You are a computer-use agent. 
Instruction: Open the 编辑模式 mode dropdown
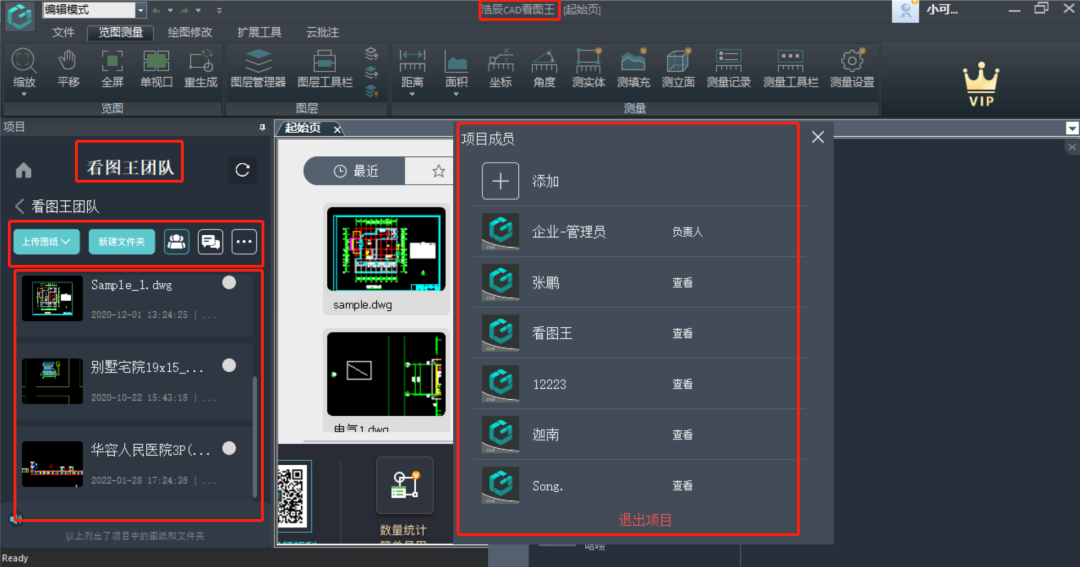(141, 10)
